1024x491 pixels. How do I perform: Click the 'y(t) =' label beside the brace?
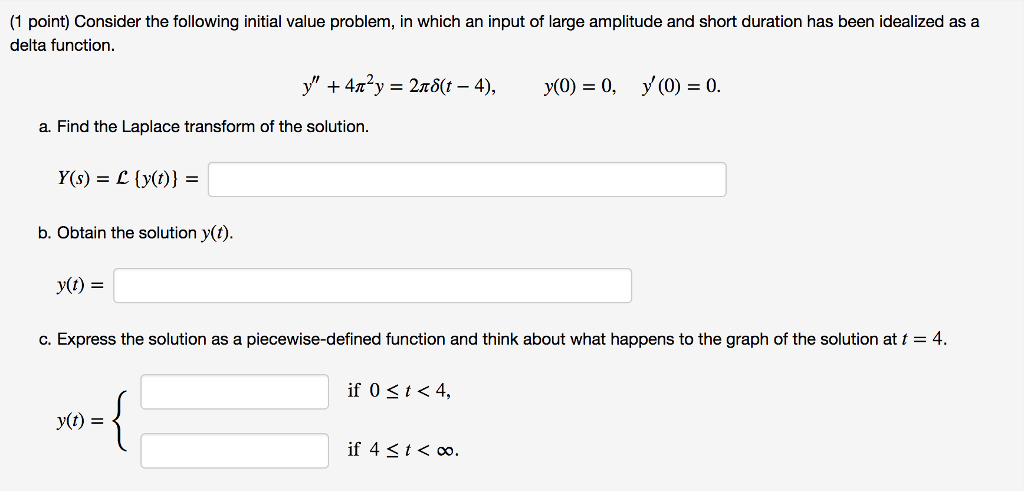coord(80,421)
